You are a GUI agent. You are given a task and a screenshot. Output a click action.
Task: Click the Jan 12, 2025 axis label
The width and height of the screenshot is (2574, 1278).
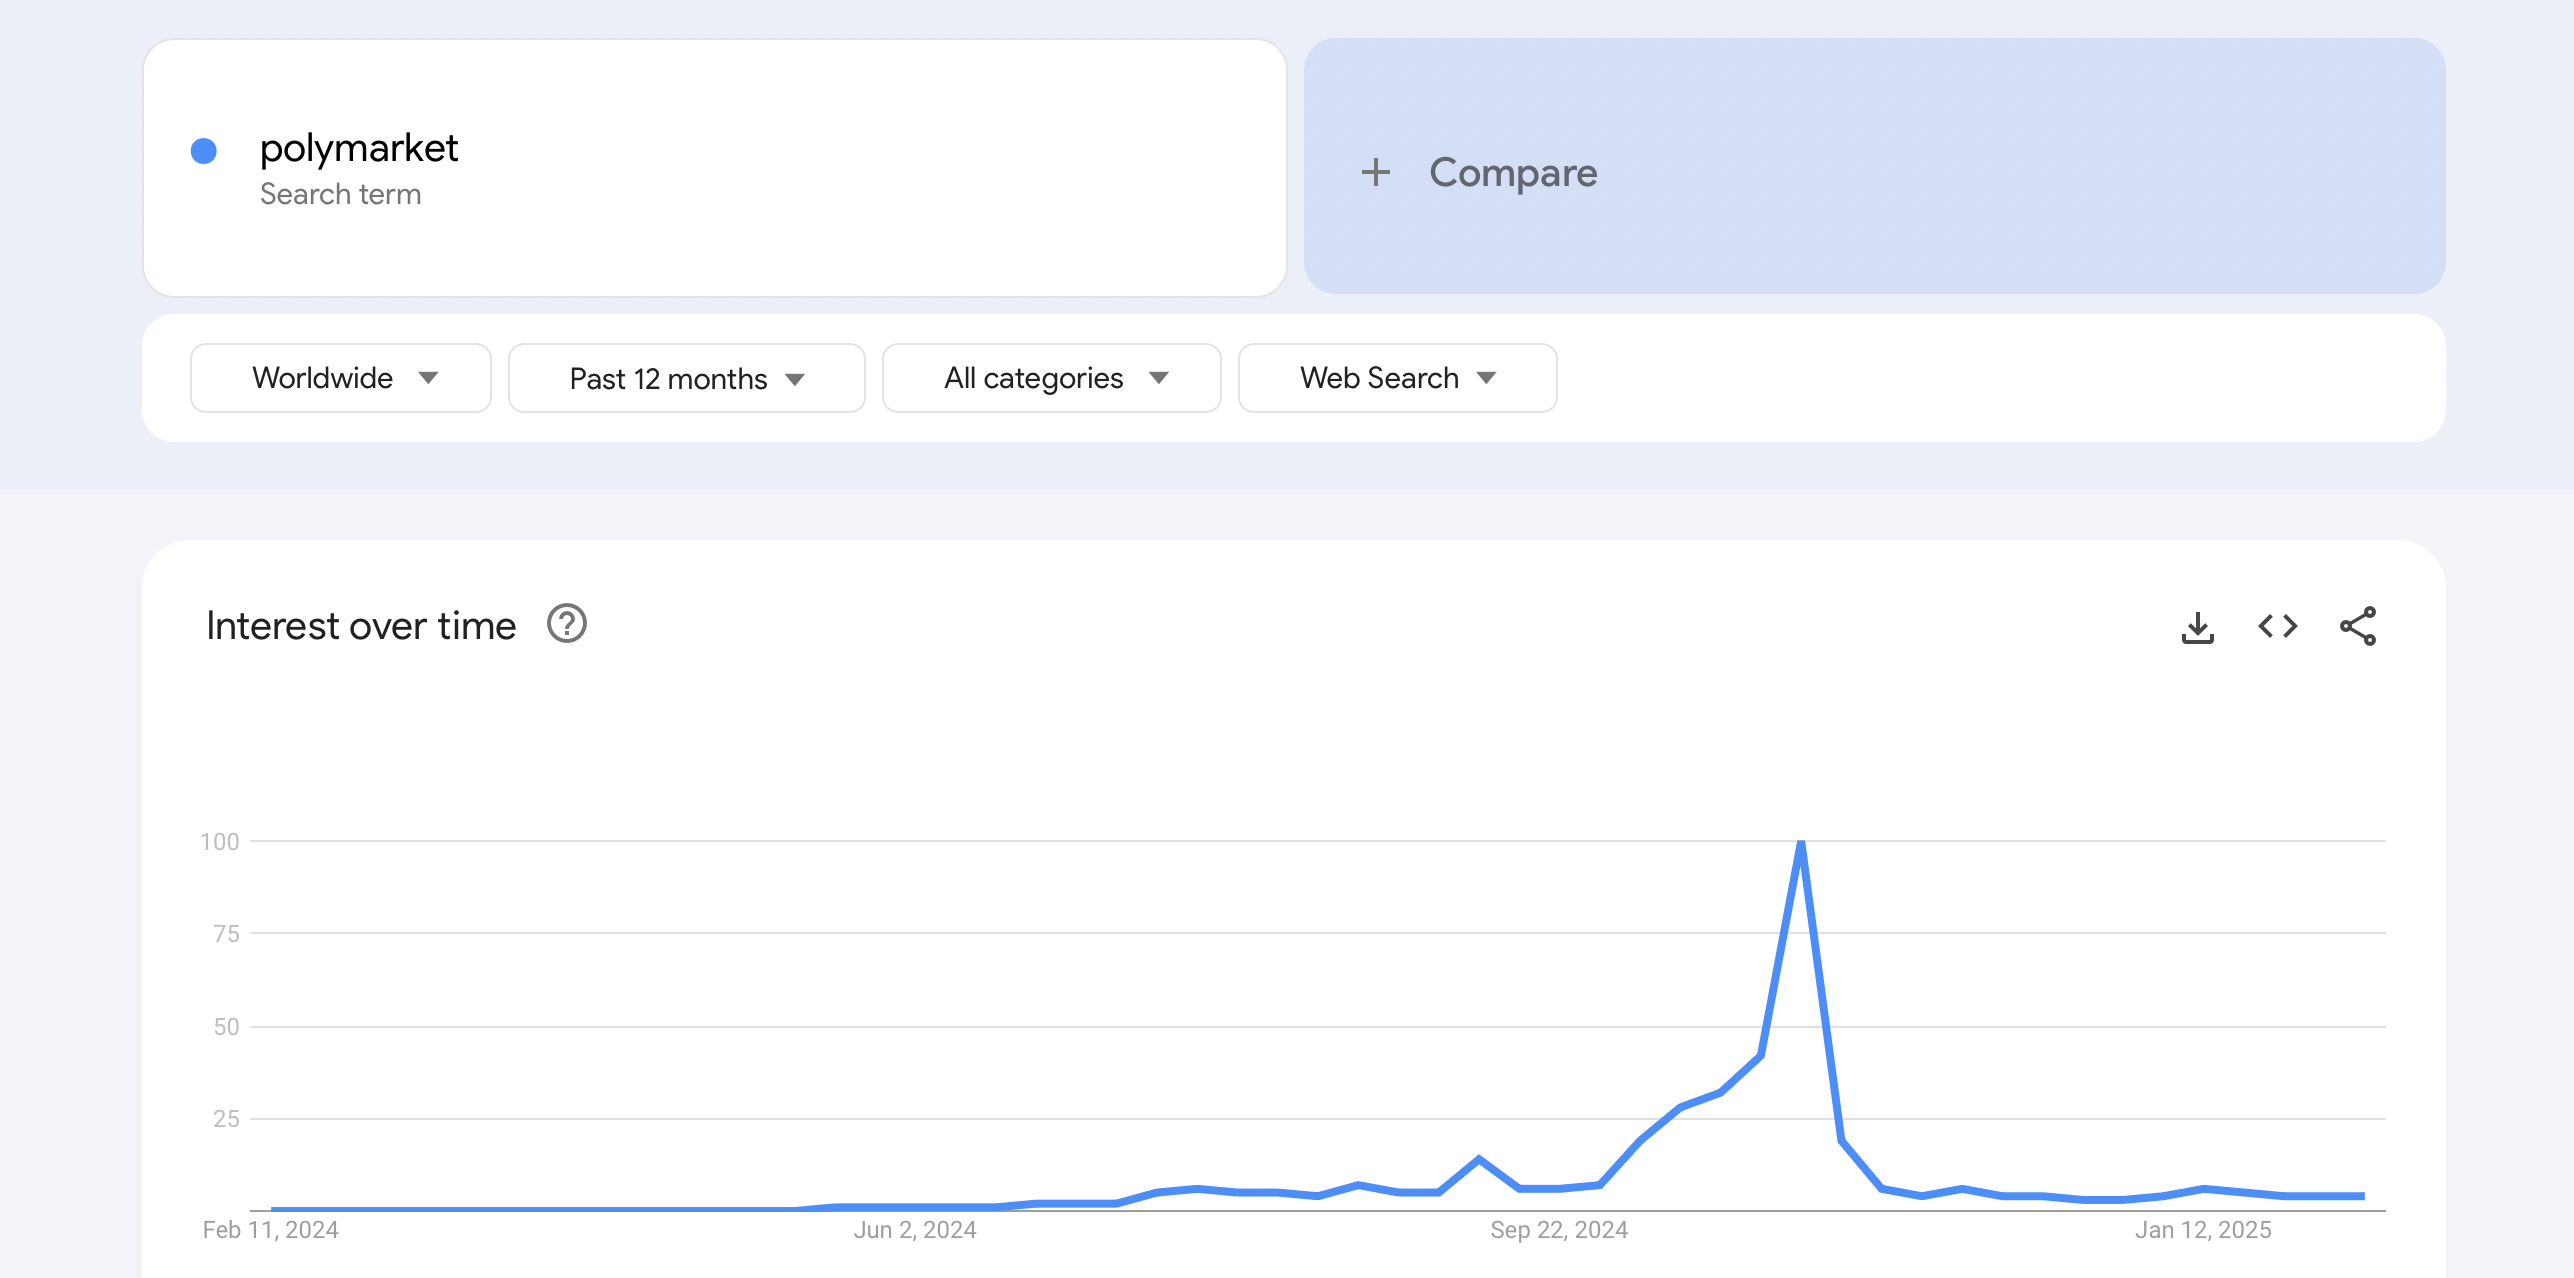pos(2203,1230)
